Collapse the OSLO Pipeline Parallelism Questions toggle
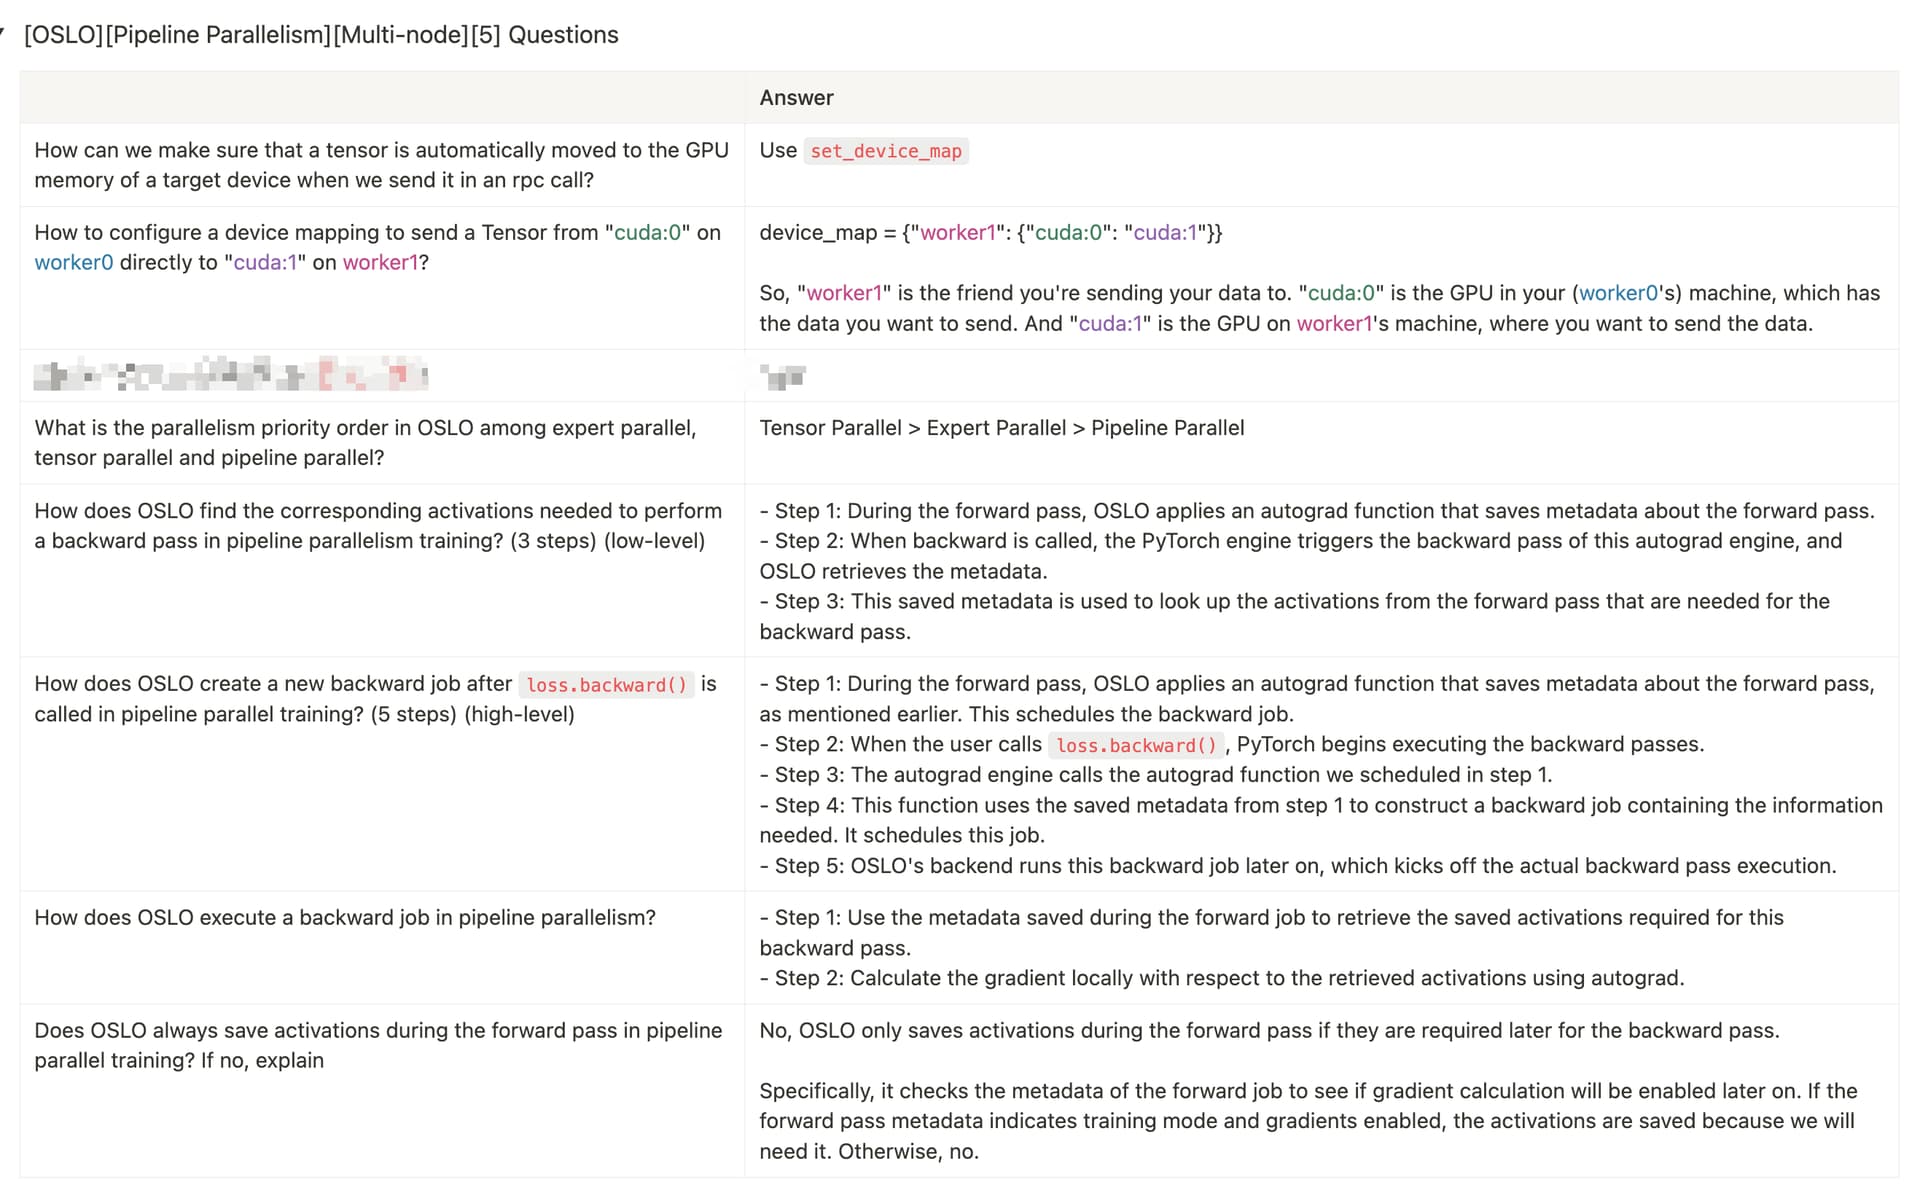 pos(3,34)
